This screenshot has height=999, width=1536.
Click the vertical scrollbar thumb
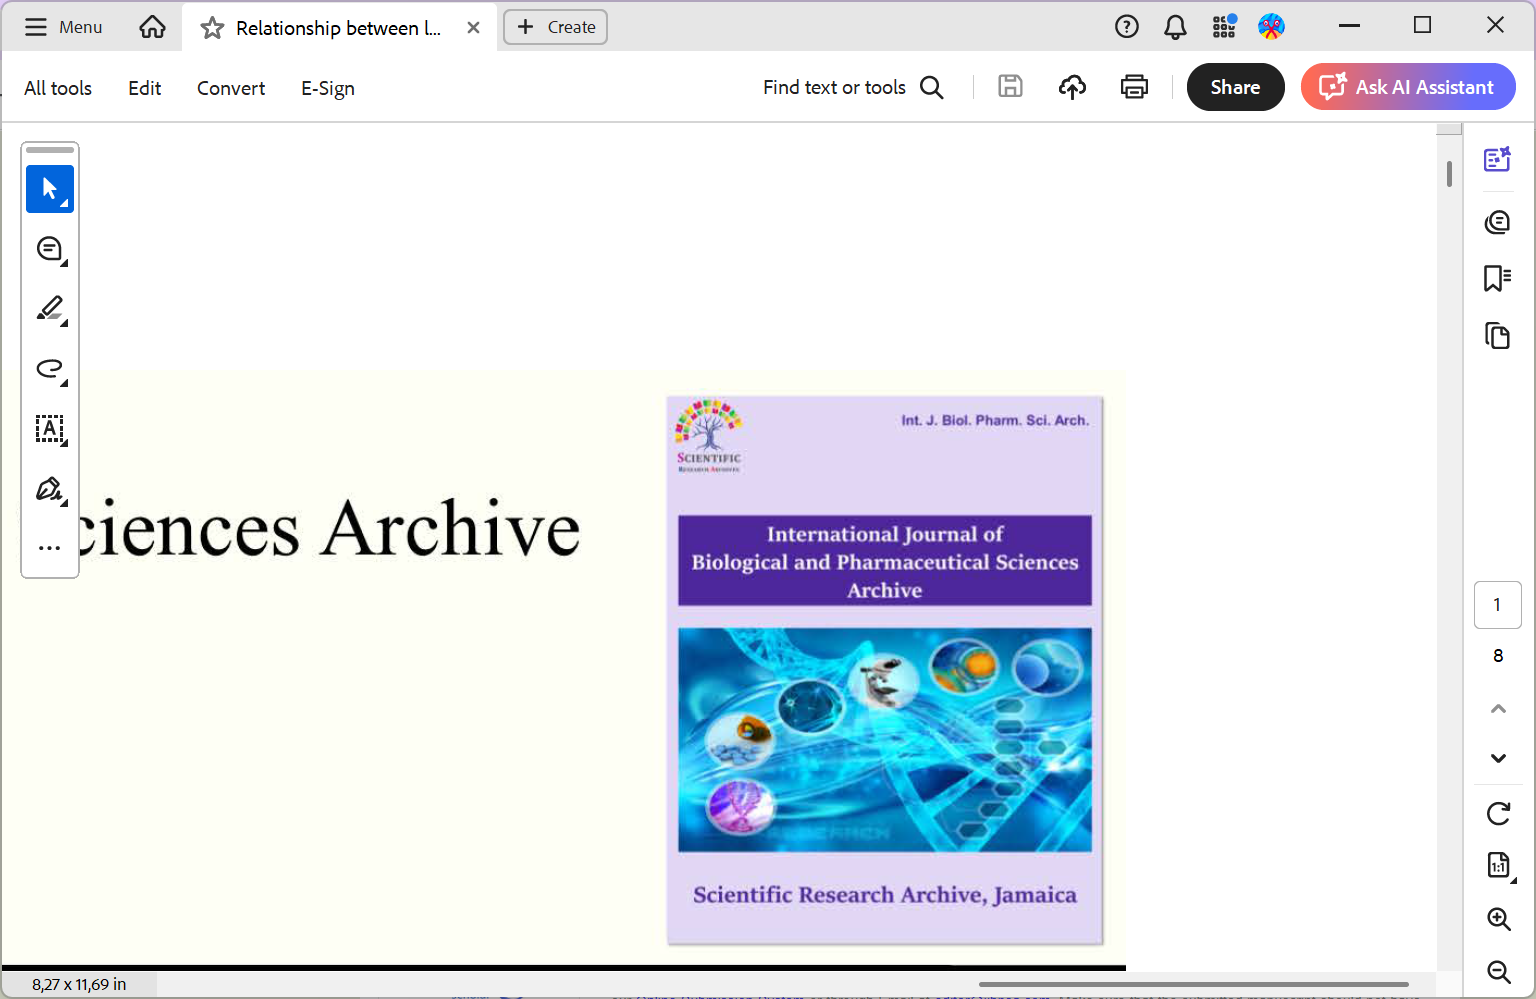1449,173
